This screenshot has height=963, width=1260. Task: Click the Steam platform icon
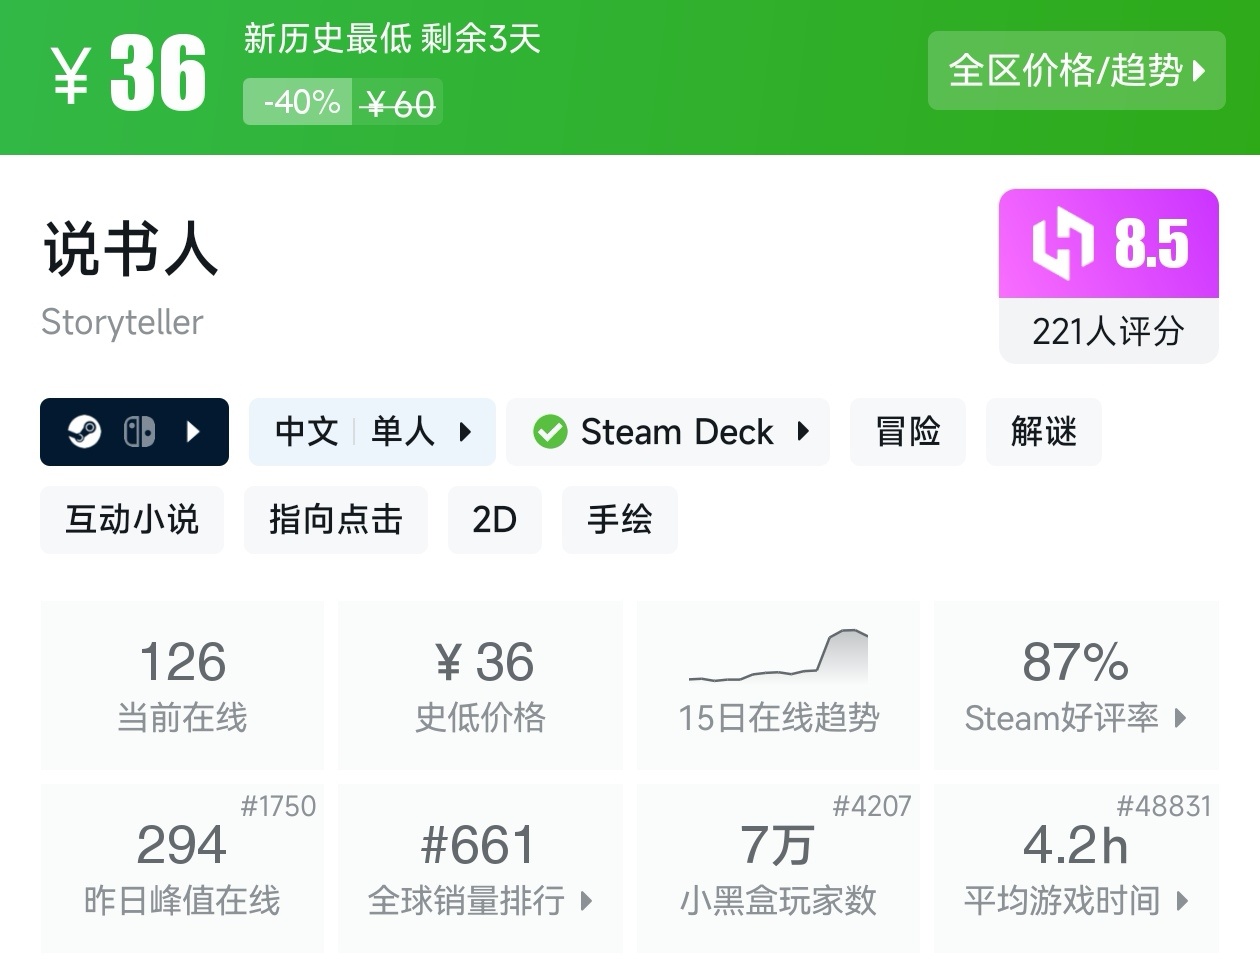click(84, 432)
